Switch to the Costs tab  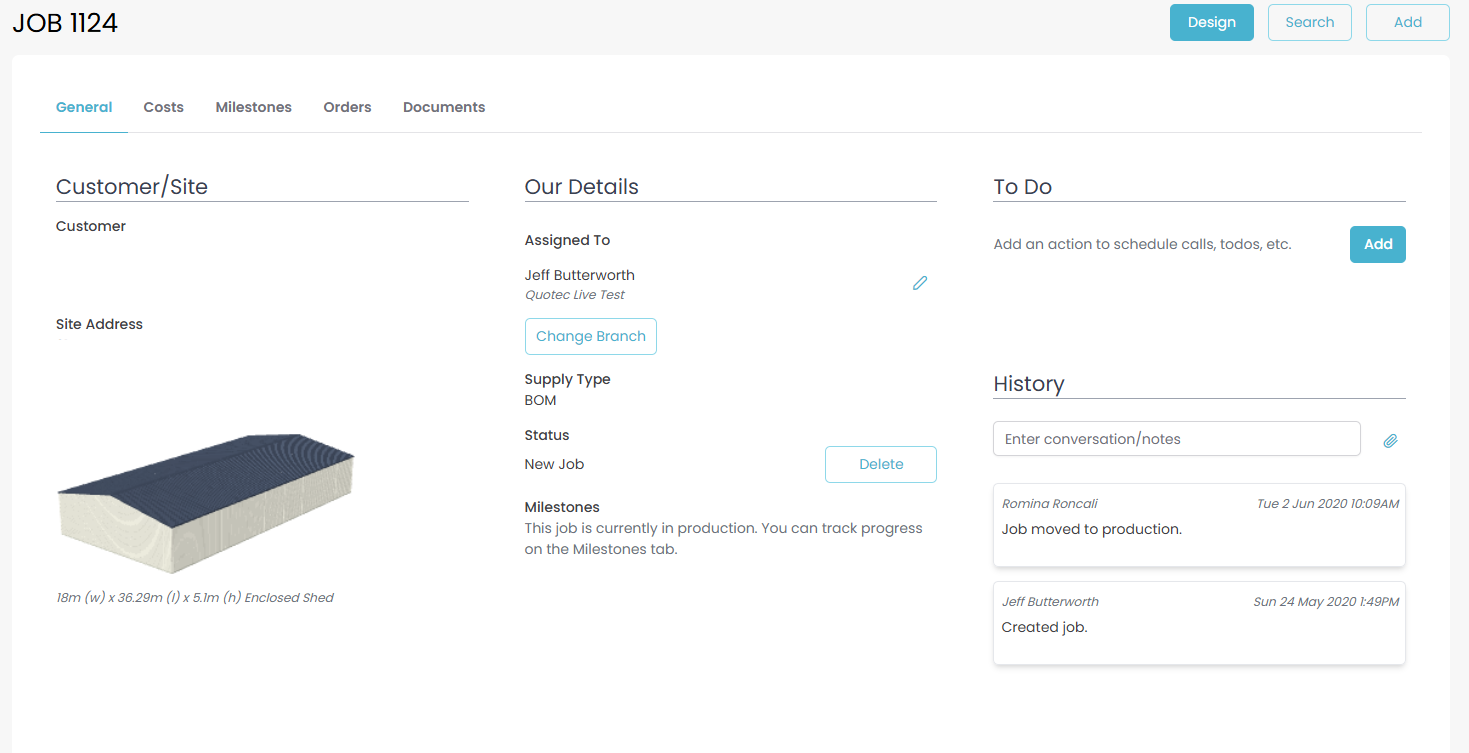click(163, 107)
